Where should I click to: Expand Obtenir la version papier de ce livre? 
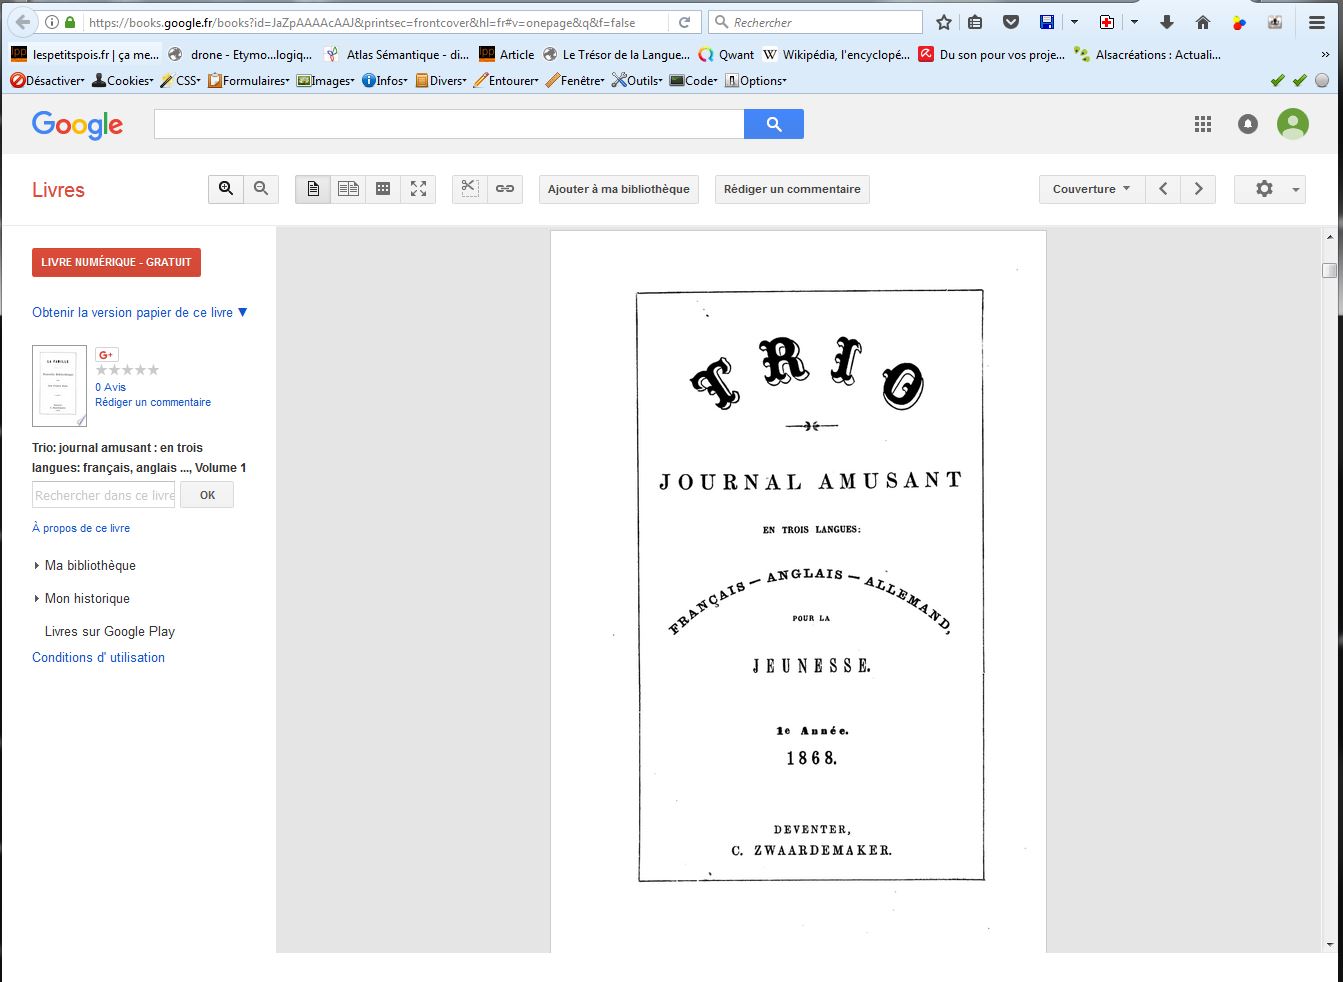139,312
